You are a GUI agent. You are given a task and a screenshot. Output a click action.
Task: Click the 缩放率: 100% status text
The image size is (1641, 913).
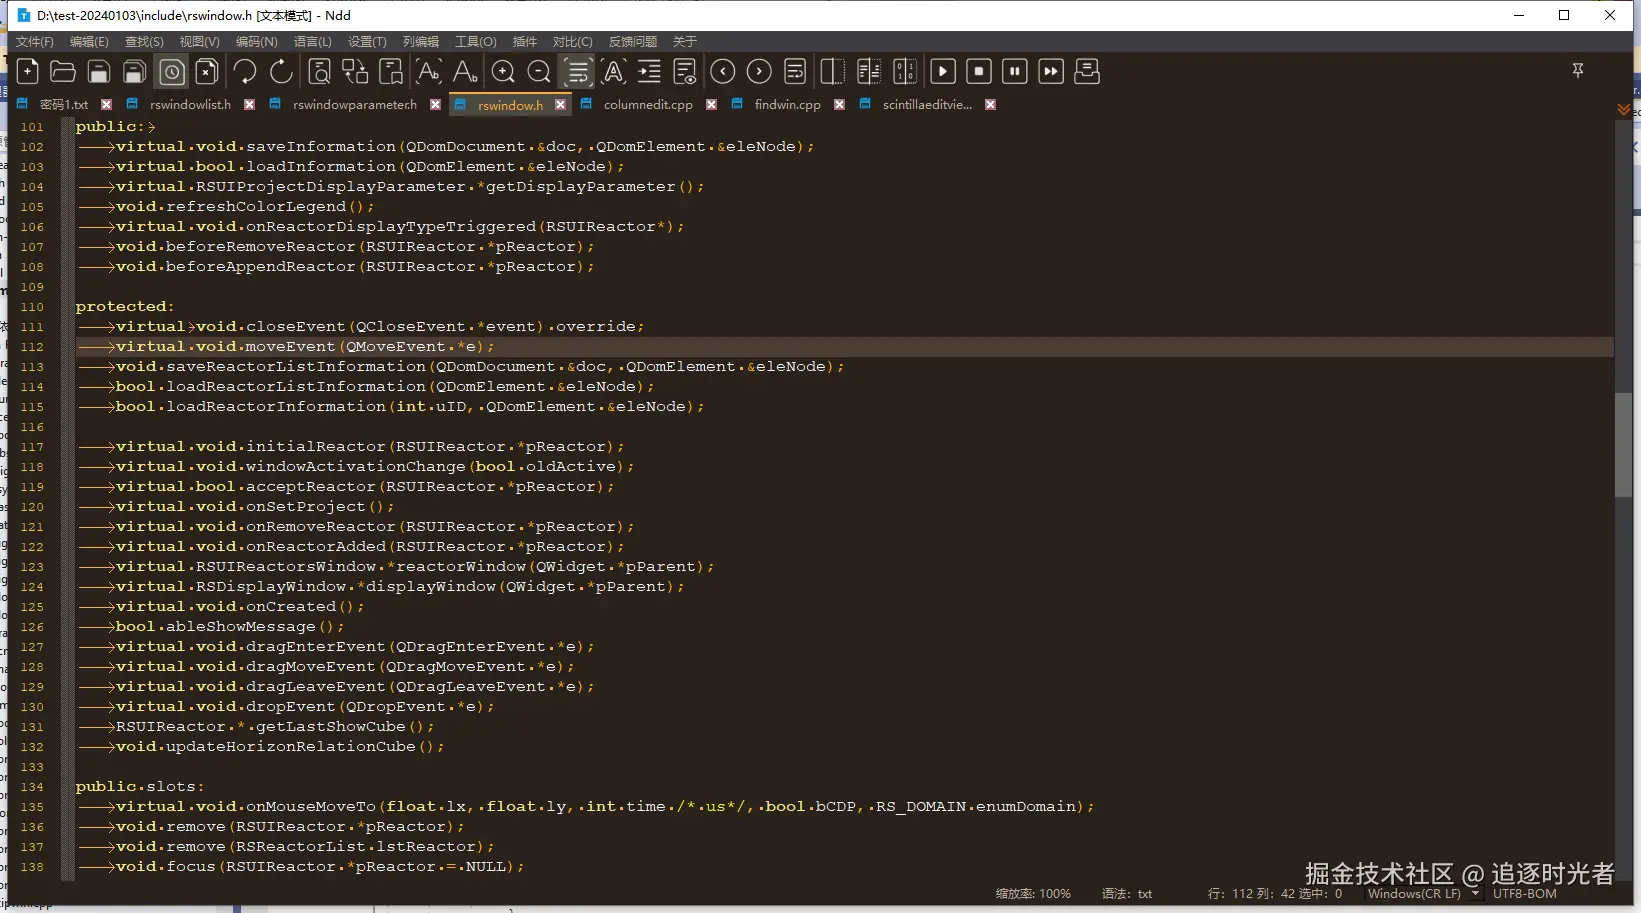coord(1033,894)
